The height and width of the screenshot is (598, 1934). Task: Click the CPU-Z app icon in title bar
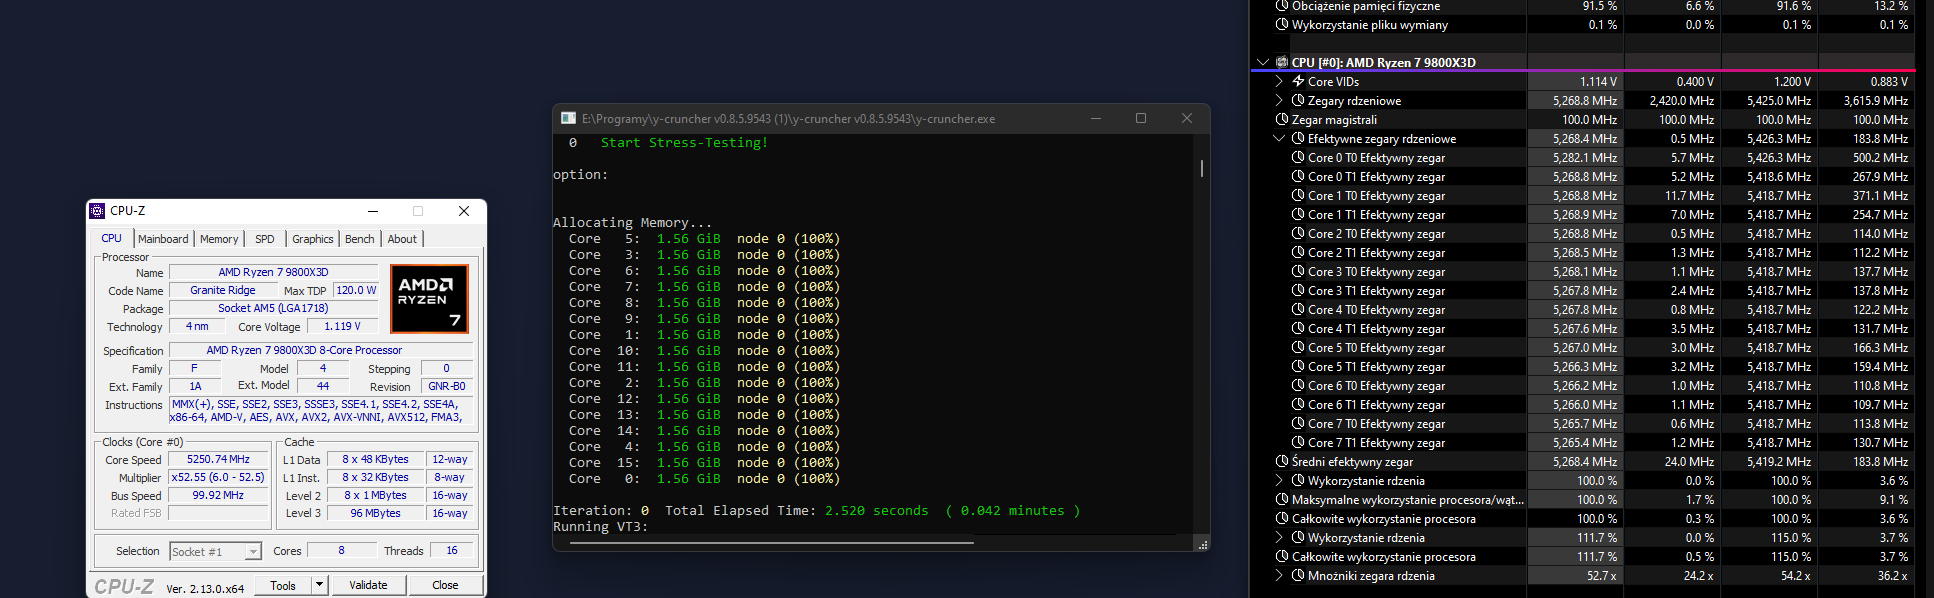click(x=97, y=211)
